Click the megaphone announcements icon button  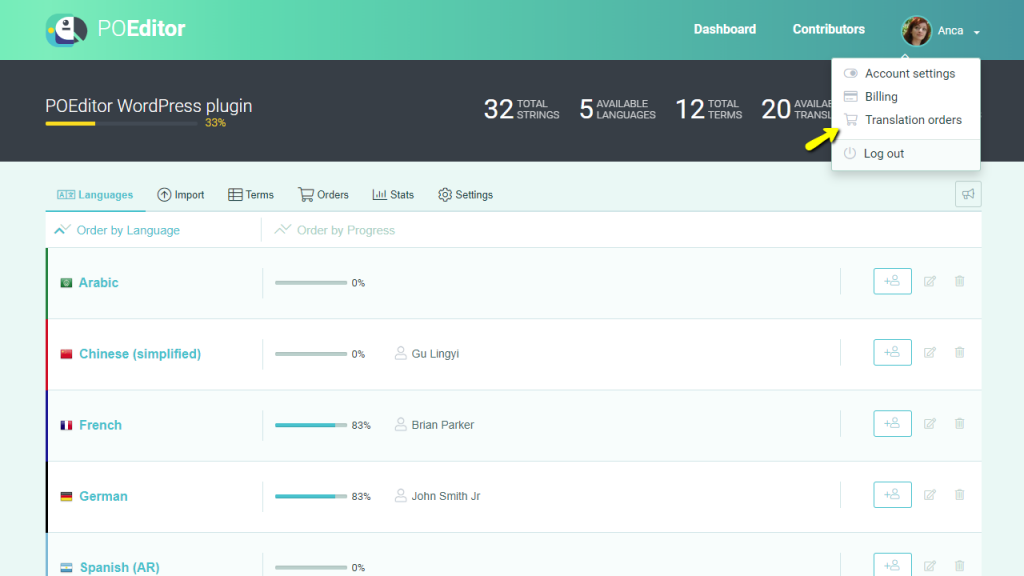click(968, 194)
